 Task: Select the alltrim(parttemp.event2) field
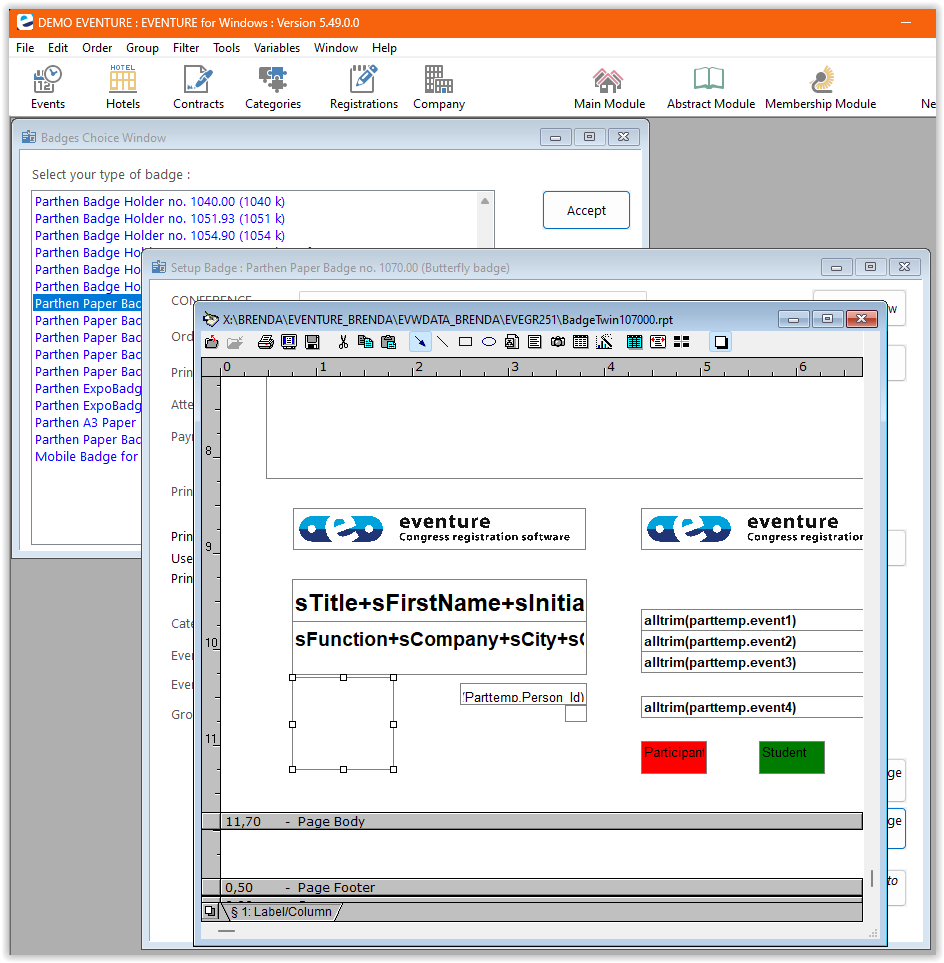tap(752, 641)
